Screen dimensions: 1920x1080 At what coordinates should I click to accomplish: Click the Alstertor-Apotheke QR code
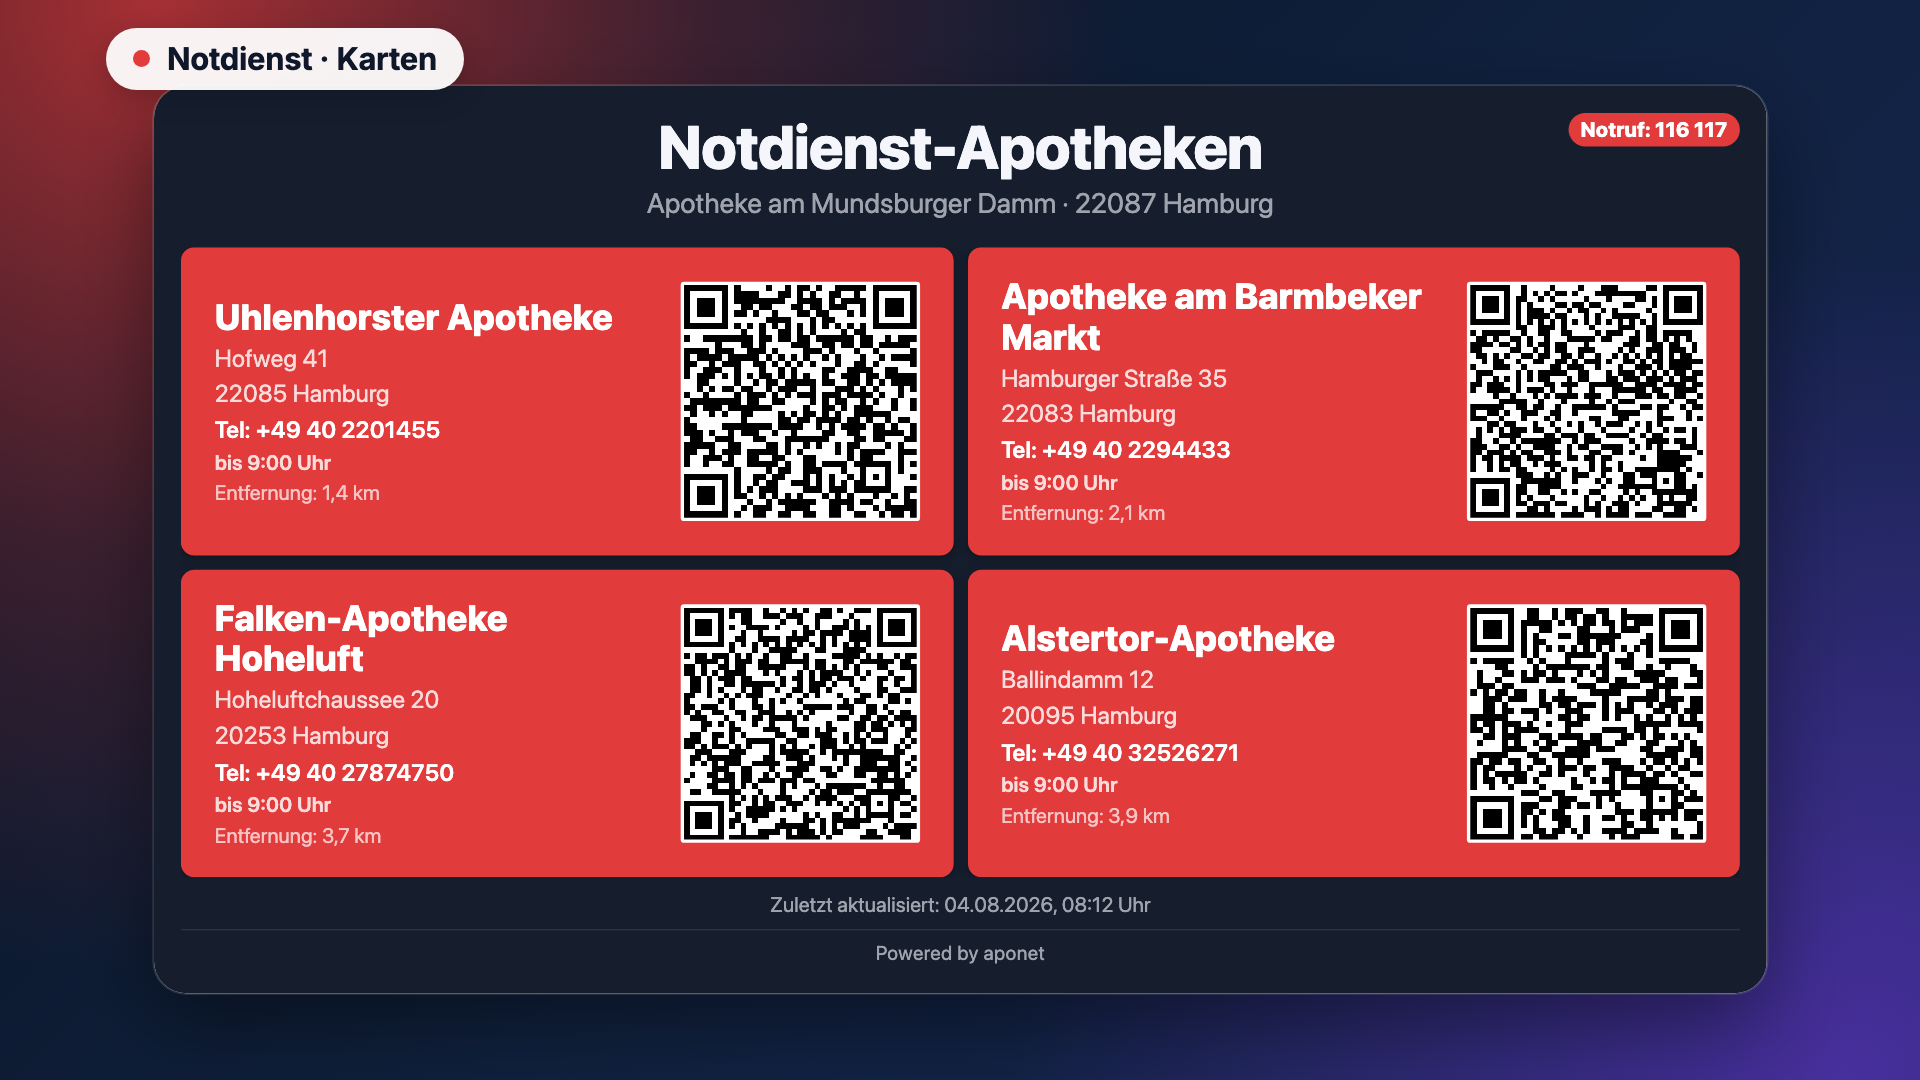[1586, 723]
